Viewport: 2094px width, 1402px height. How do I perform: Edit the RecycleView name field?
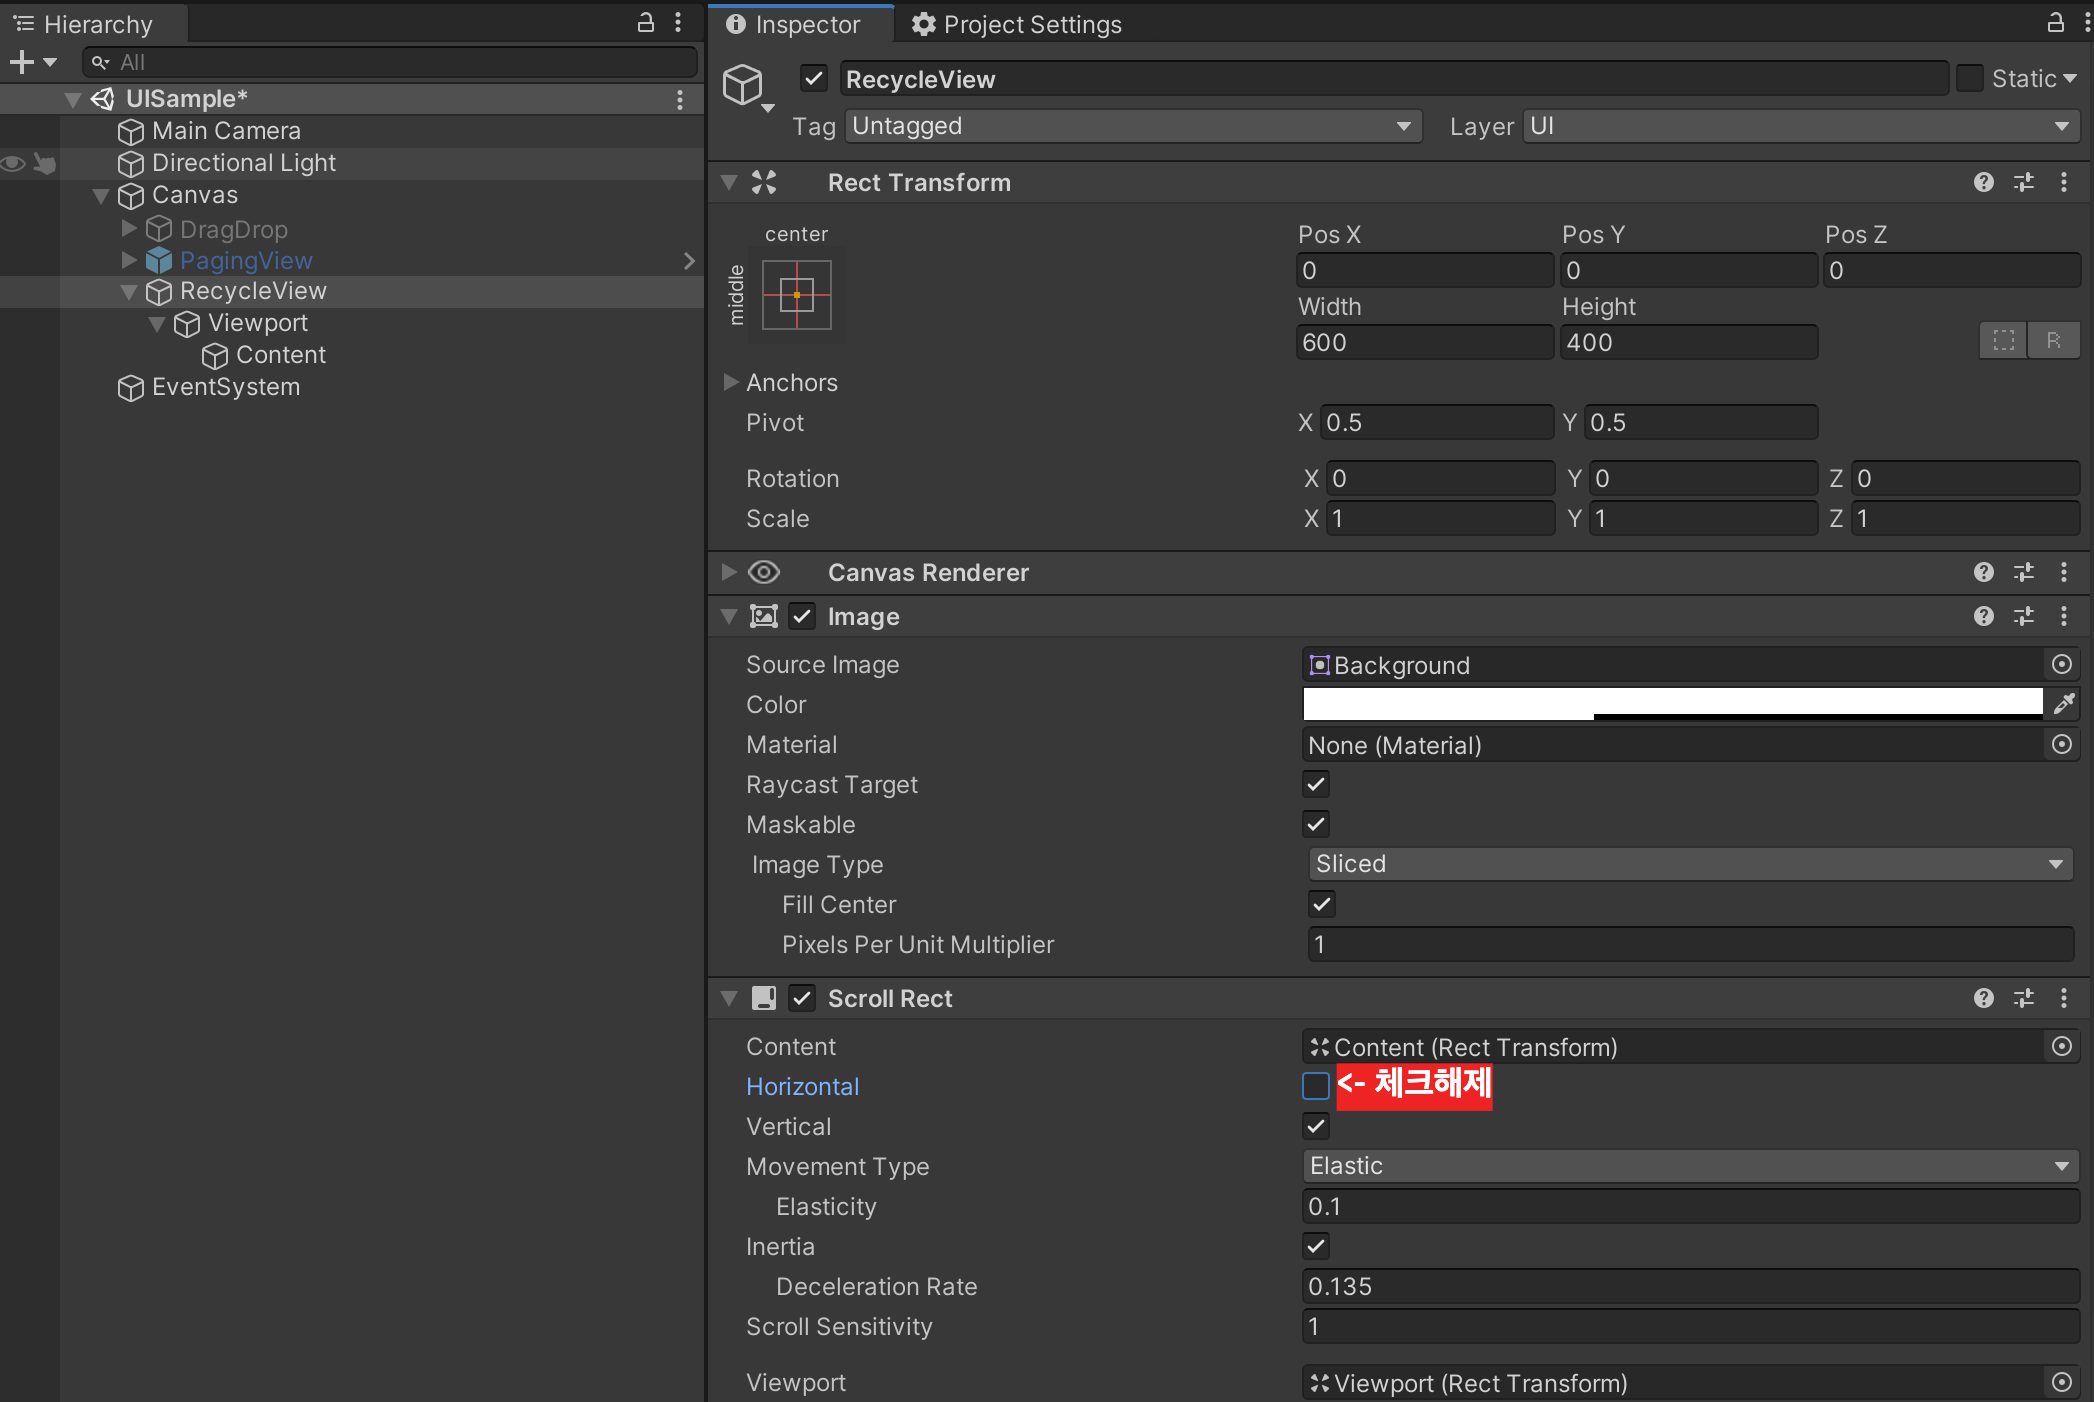(1395, 79)
